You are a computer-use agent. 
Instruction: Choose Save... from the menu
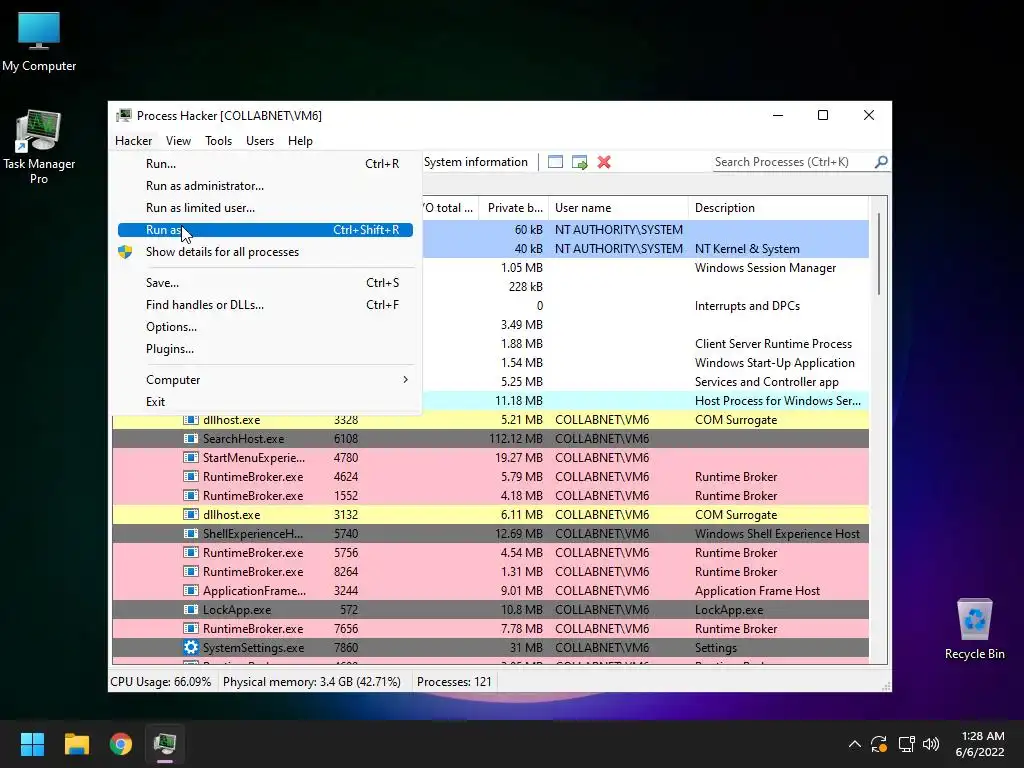point(265,283)
